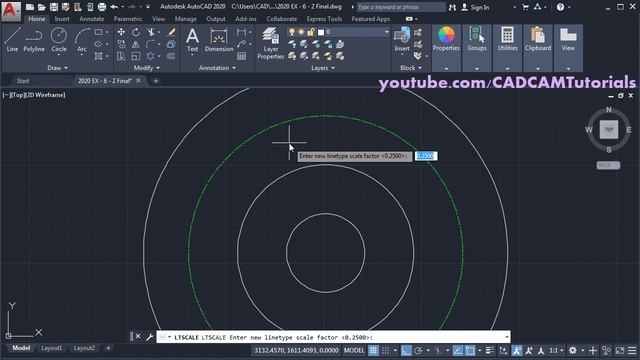Toggle snap mode in status bar
640x360 pixels.
[385, 350]
